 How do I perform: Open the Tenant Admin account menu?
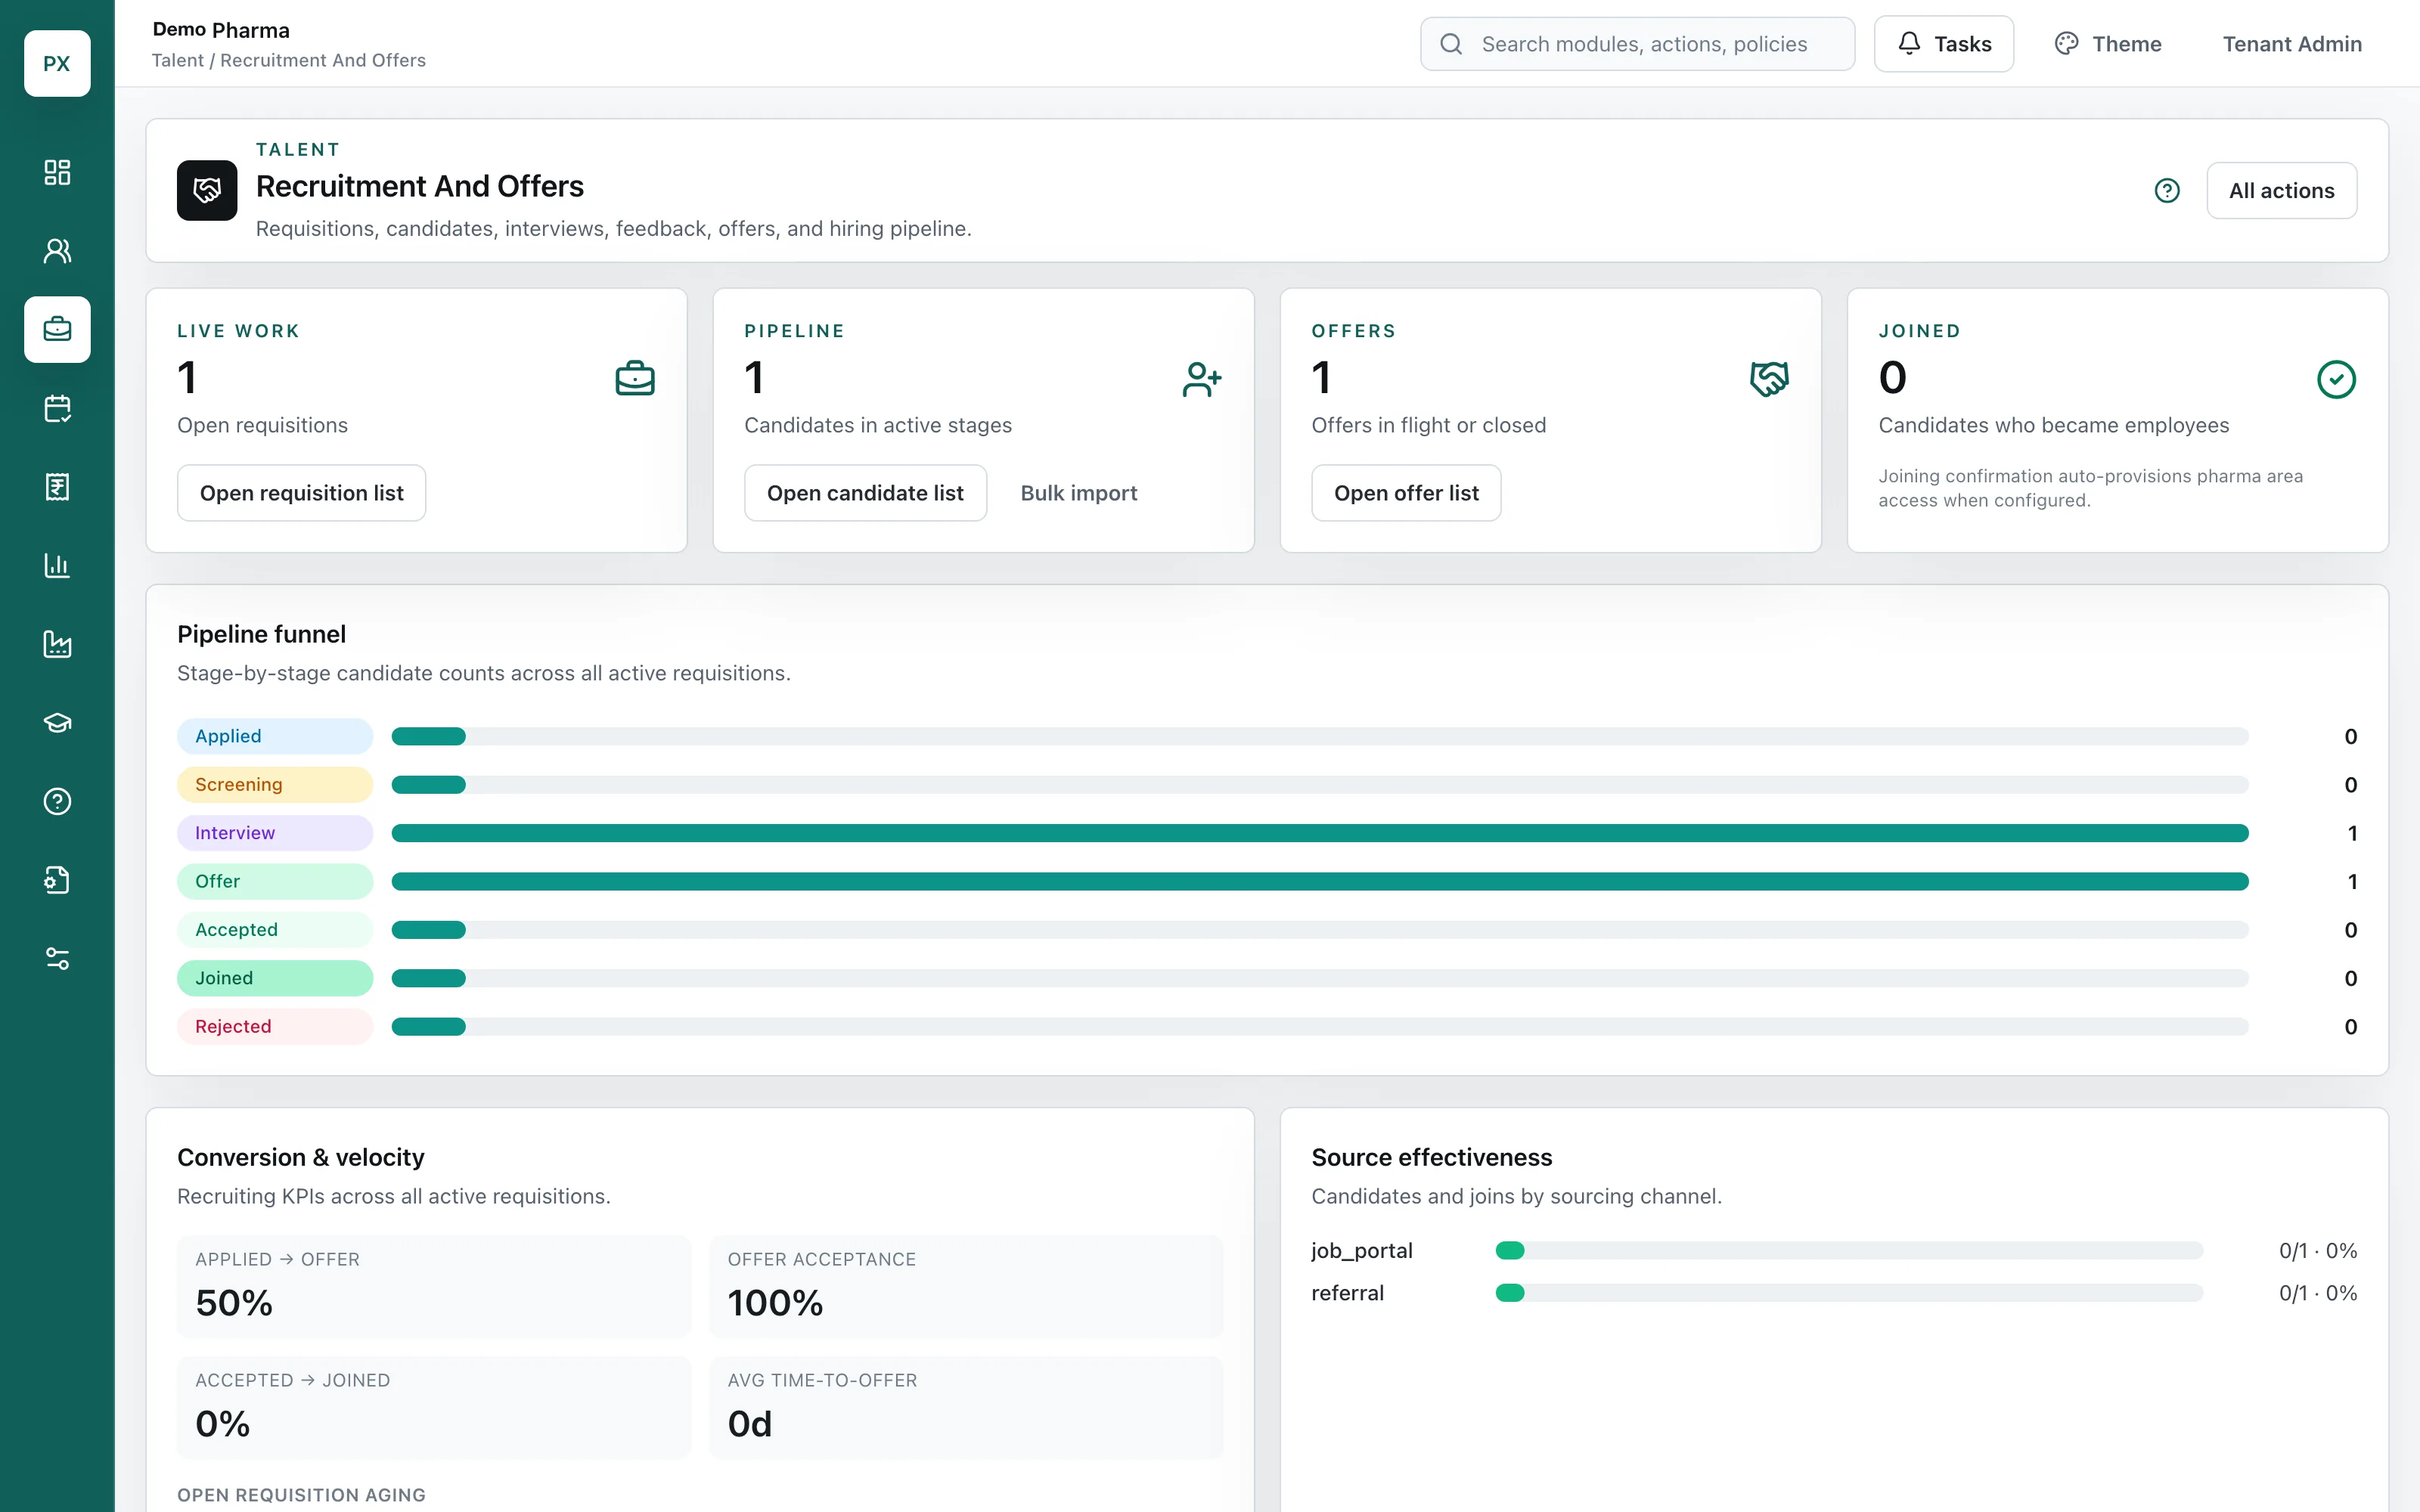(x=2292, y=44)
